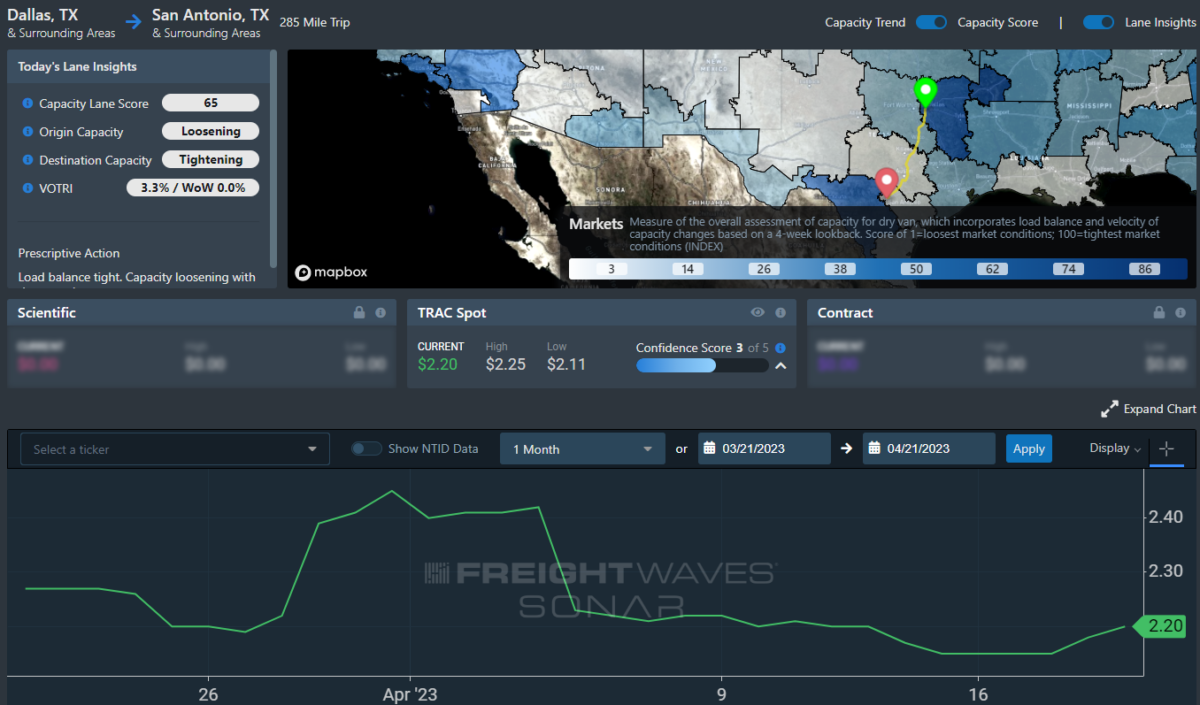Click legend swatch labeled 86
The image size is (1200, 705).
pos(1143,269)
